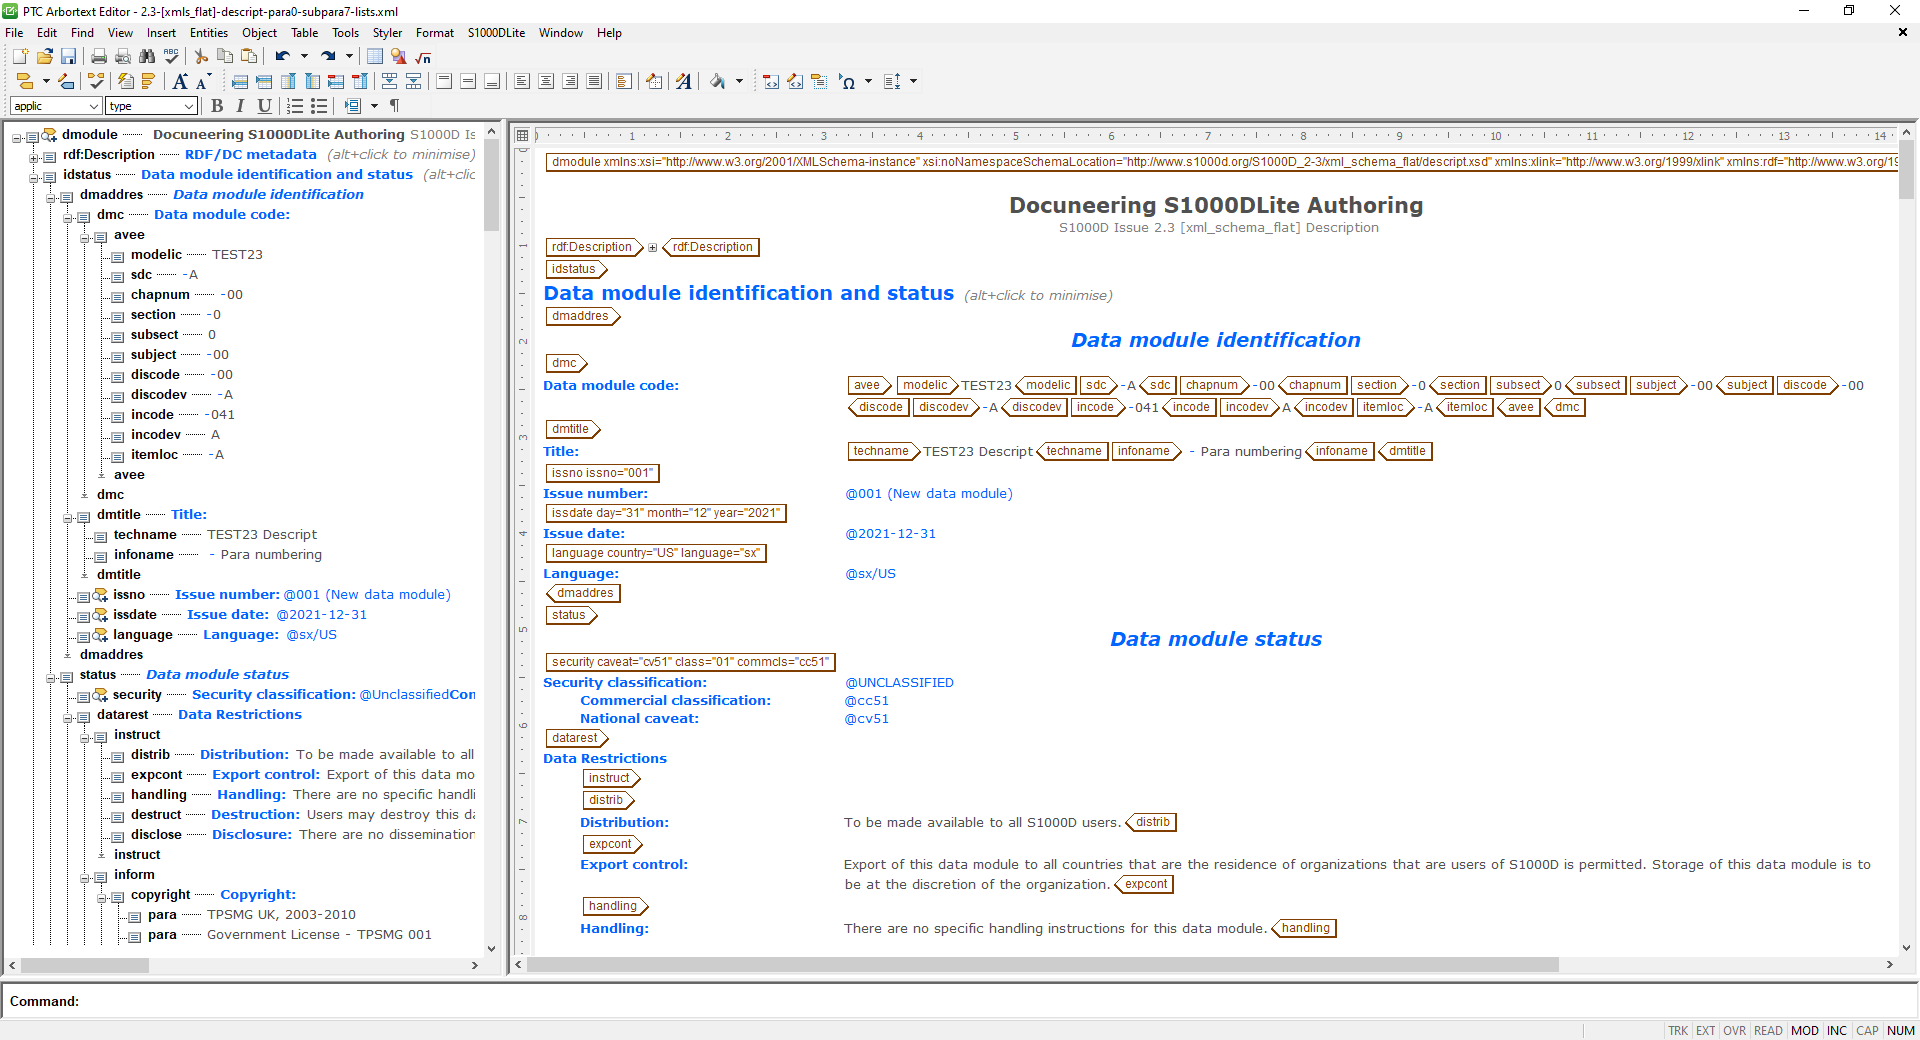Apply a numbered list from the toolbar

tap(294, 106)
